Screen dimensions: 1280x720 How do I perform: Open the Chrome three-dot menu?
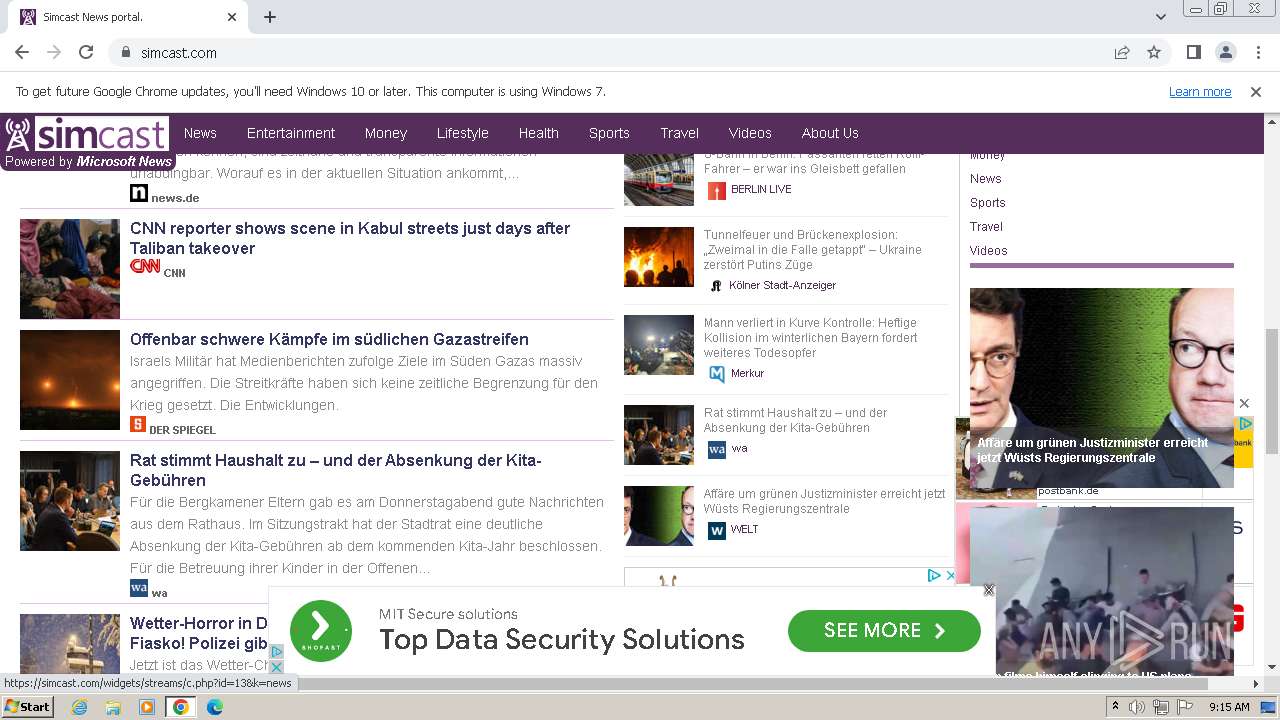(1257, 52)
